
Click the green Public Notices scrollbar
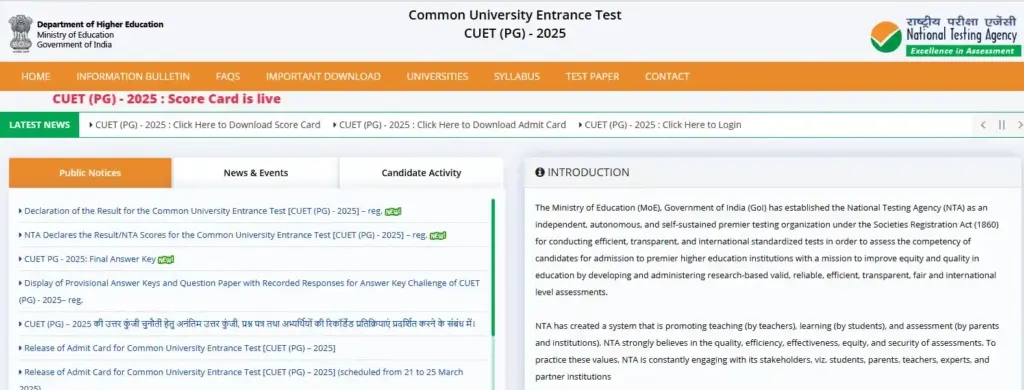point(493,267)
